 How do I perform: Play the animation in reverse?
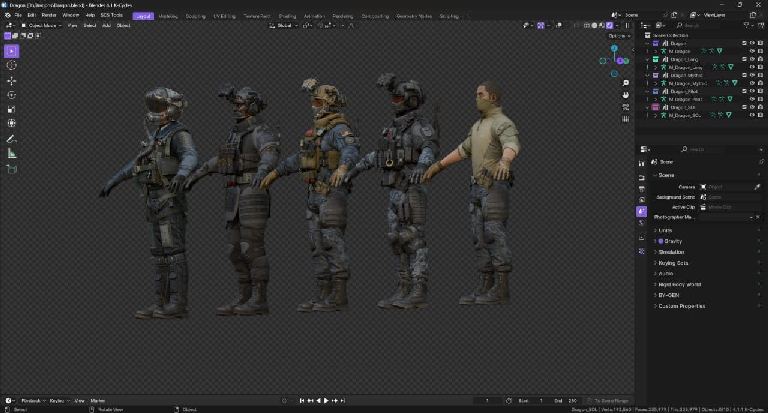click(318, 401)
